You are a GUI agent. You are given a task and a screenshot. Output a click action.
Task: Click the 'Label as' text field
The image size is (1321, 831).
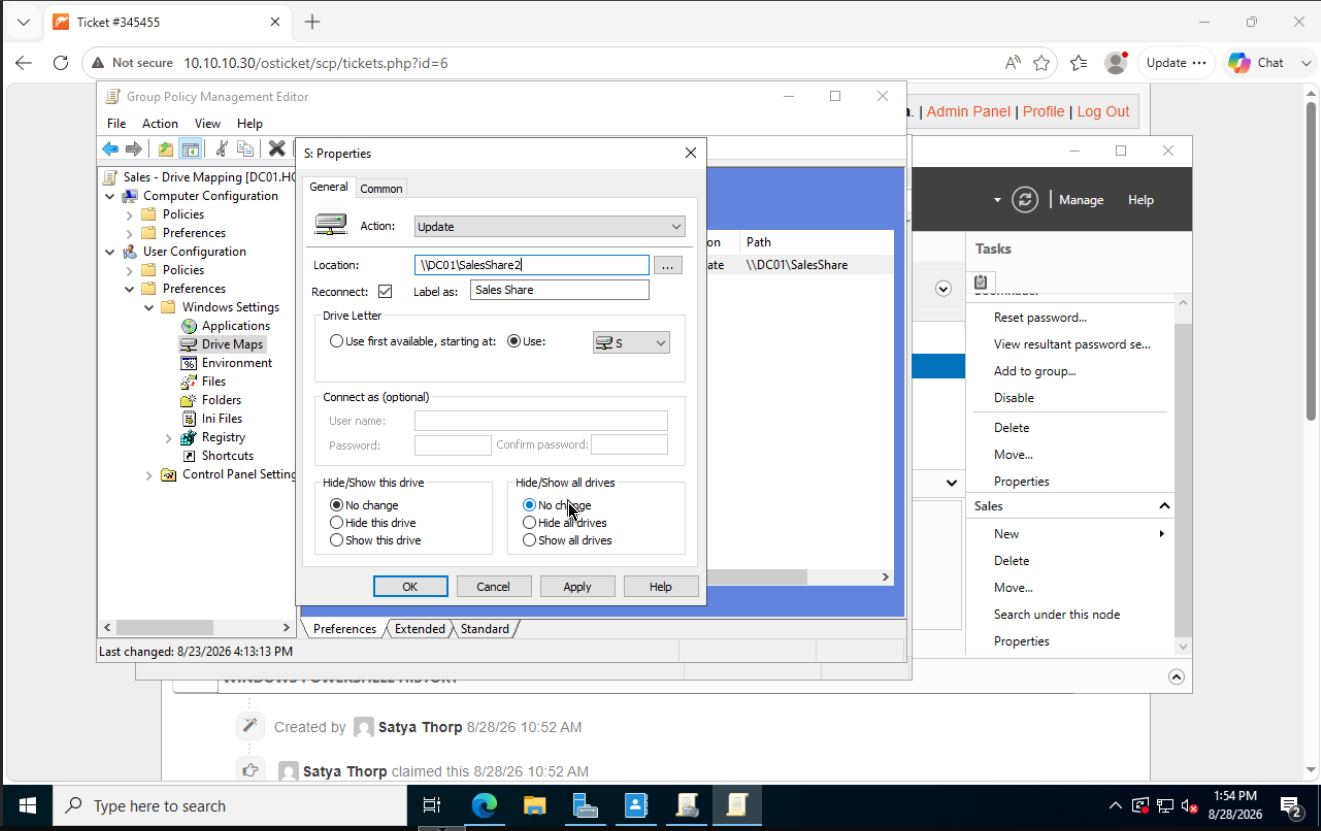[559, 290]
